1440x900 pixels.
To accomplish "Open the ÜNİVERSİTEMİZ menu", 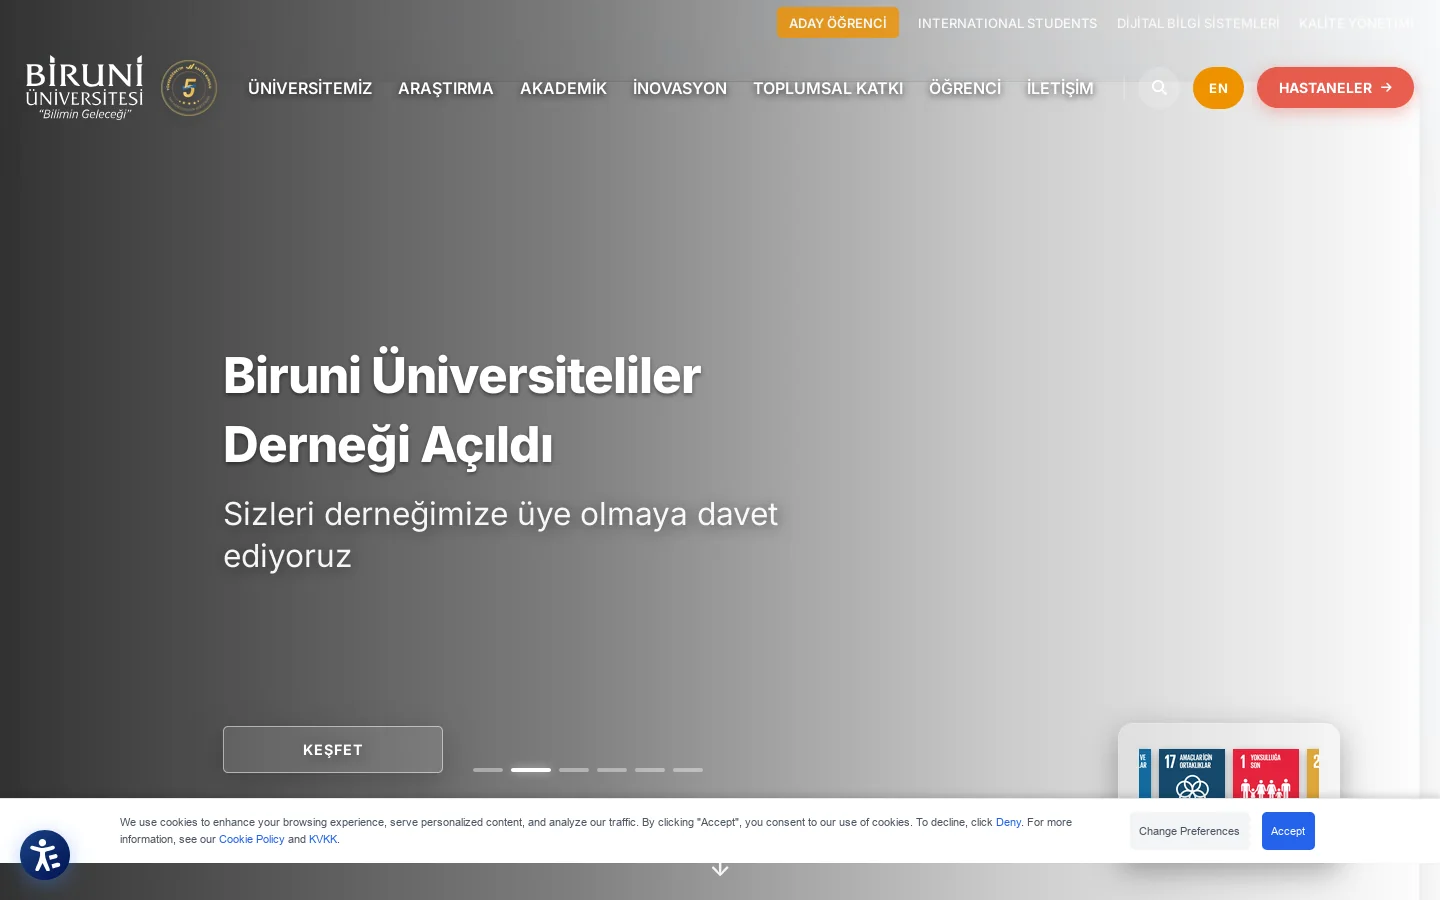I will [x=310, y=88].
